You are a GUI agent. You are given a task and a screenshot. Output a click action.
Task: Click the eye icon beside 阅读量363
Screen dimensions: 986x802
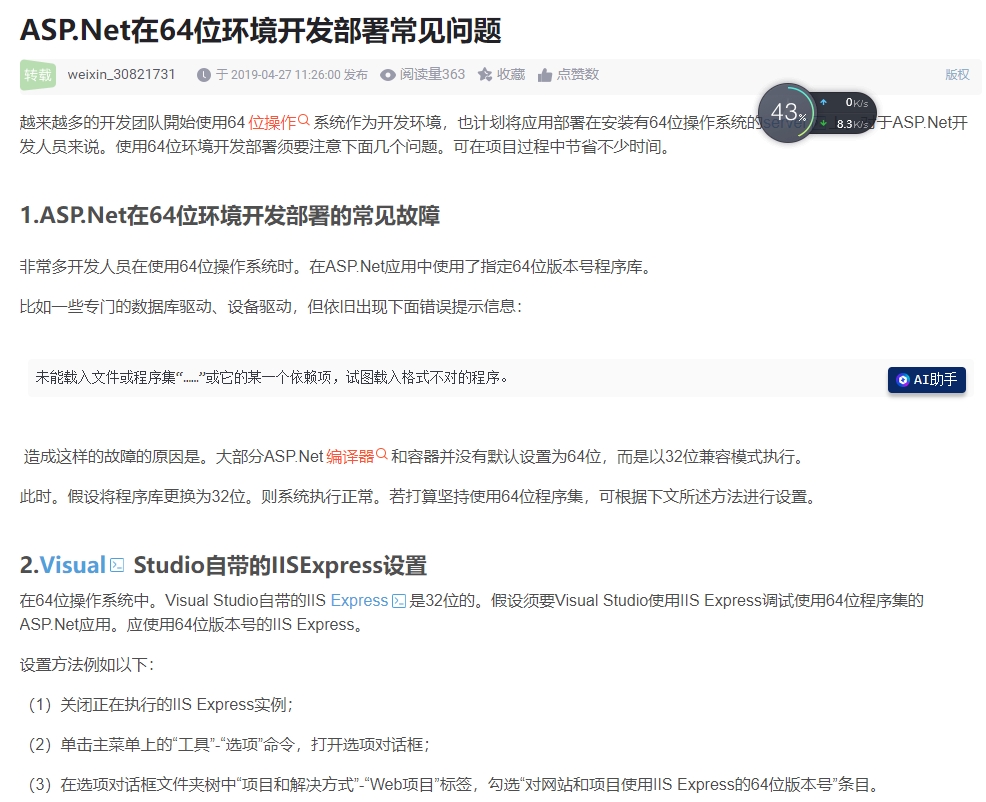coord(388,75)
